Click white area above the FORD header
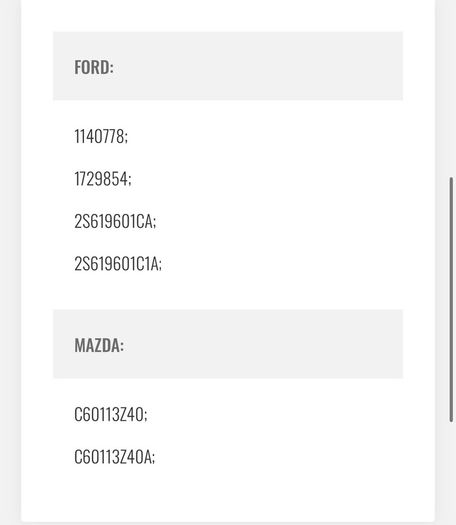Screen dimensions: 456x525 point(228,15)
